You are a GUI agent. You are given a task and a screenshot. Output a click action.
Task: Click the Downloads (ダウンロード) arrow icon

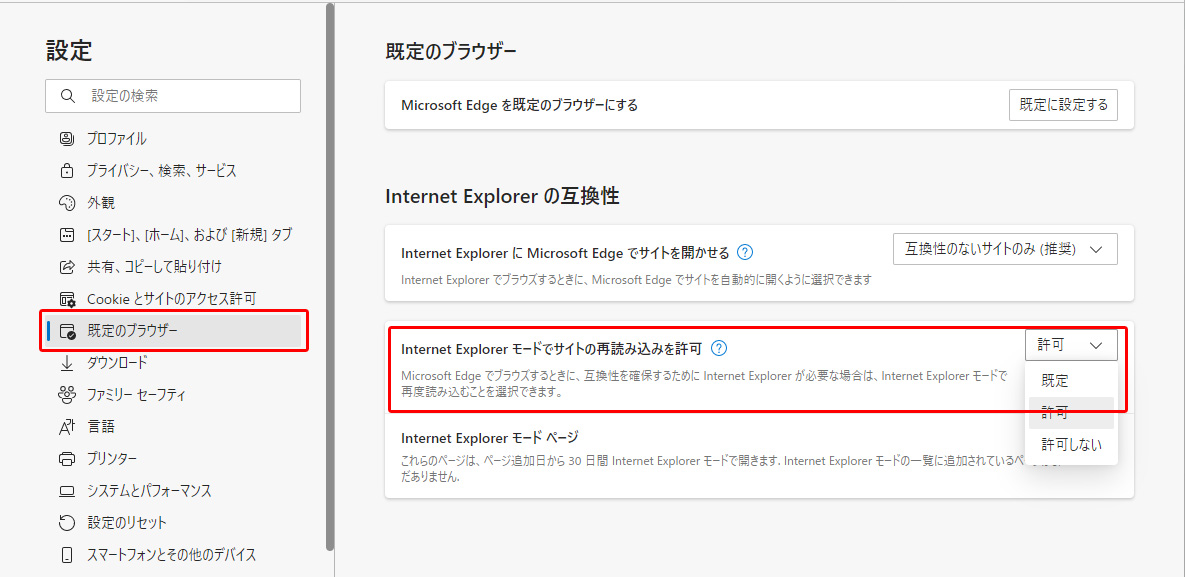[x=67, y=363]
